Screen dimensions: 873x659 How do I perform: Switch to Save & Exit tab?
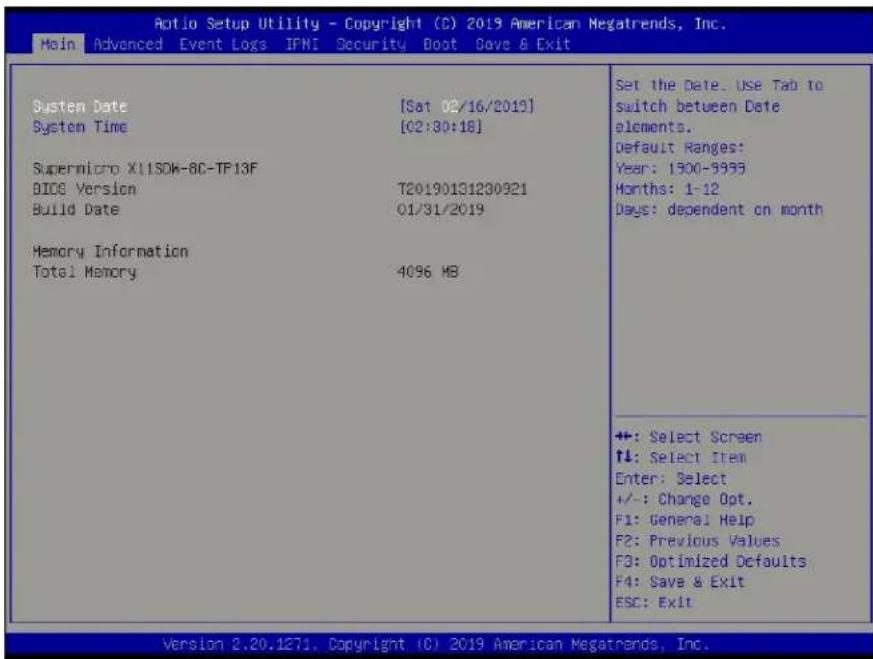523,44
